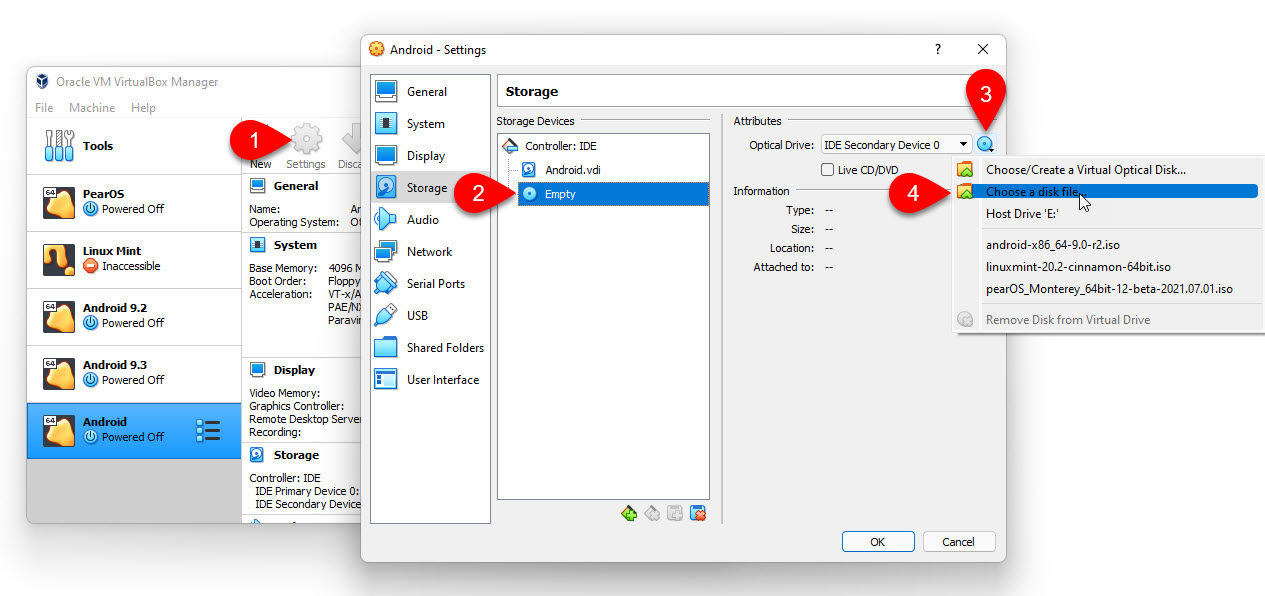Pick pearOS_Monterey 64bit iso from list
Image resolution: width=1265 pixels, height=596 pixels.
click(x=1107, y=289)
